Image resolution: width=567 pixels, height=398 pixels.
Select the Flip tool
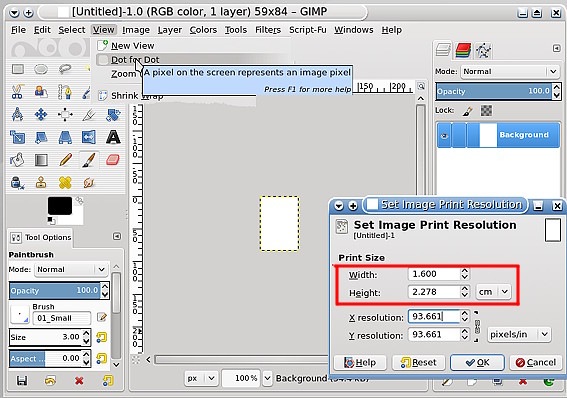coord(89,137)
